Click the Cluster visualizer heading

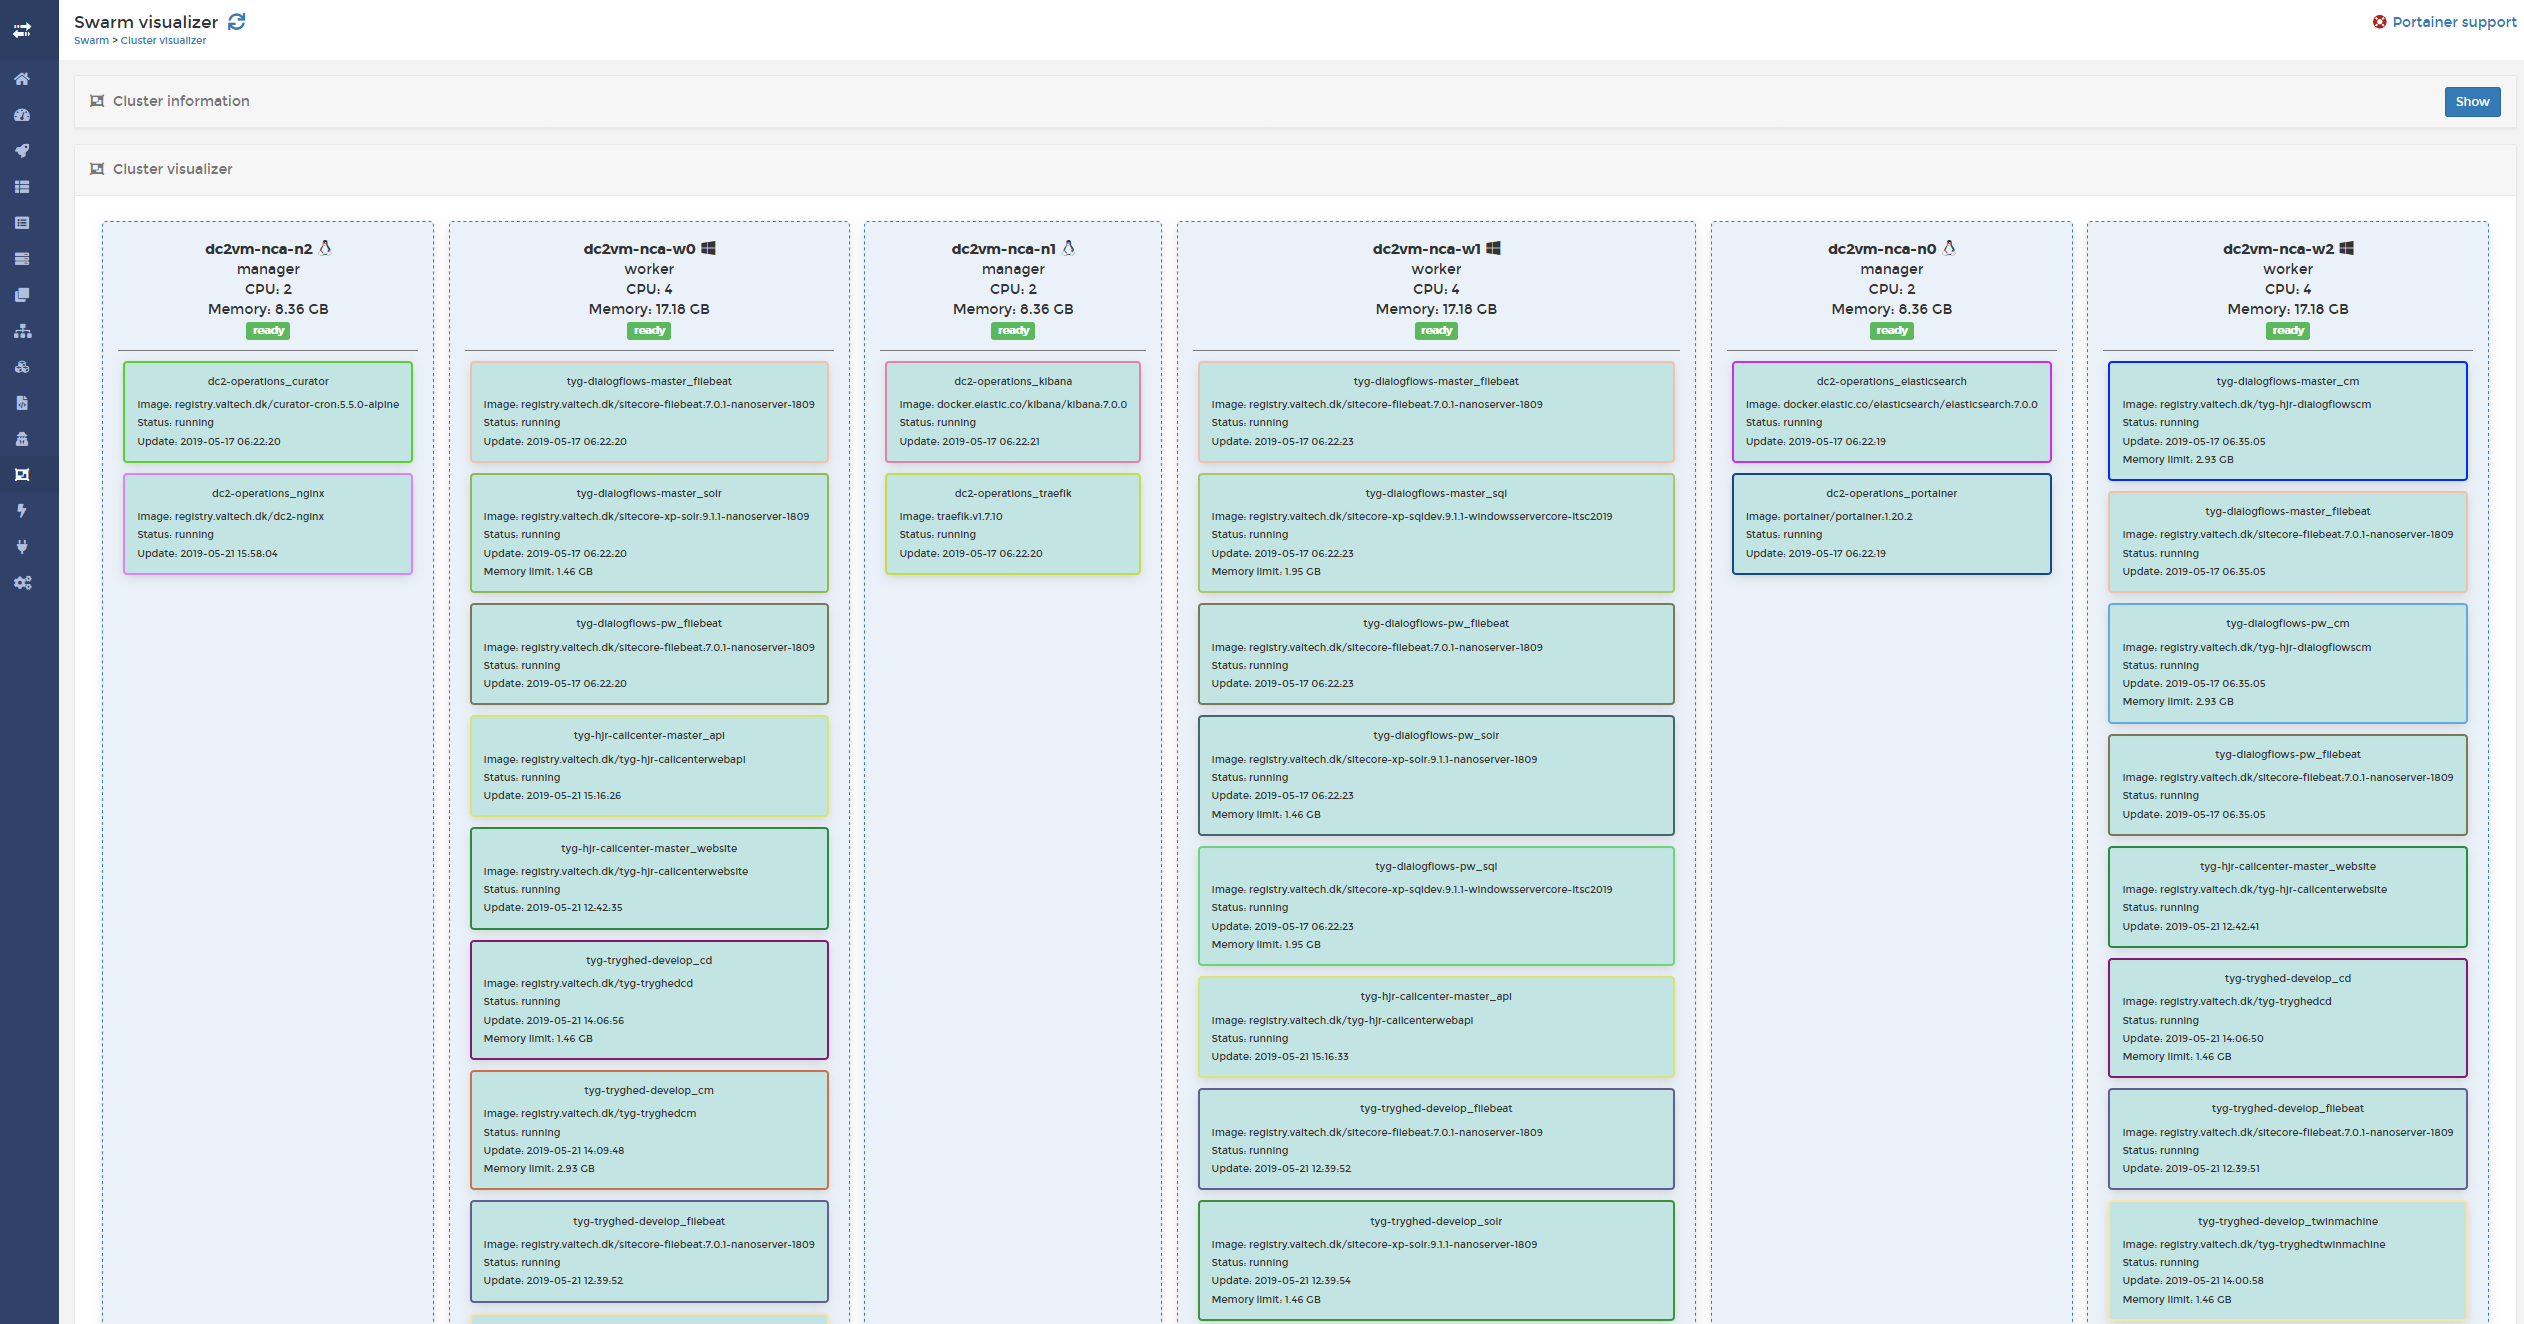point(172,169)
